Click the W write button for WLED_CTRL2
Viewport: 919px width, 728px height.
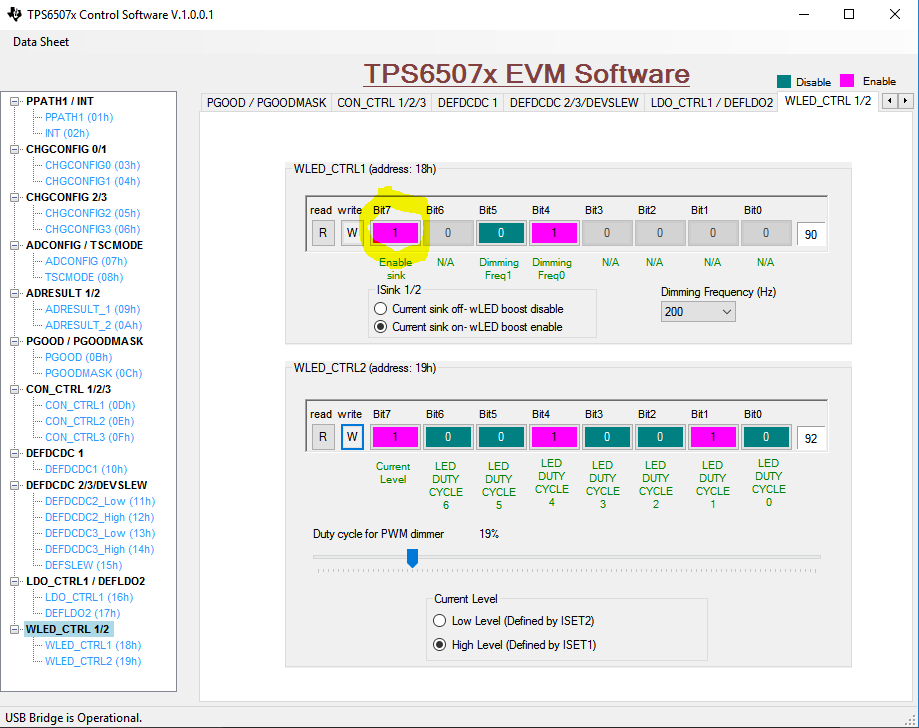pyautogui.click(x=352, y=437)
